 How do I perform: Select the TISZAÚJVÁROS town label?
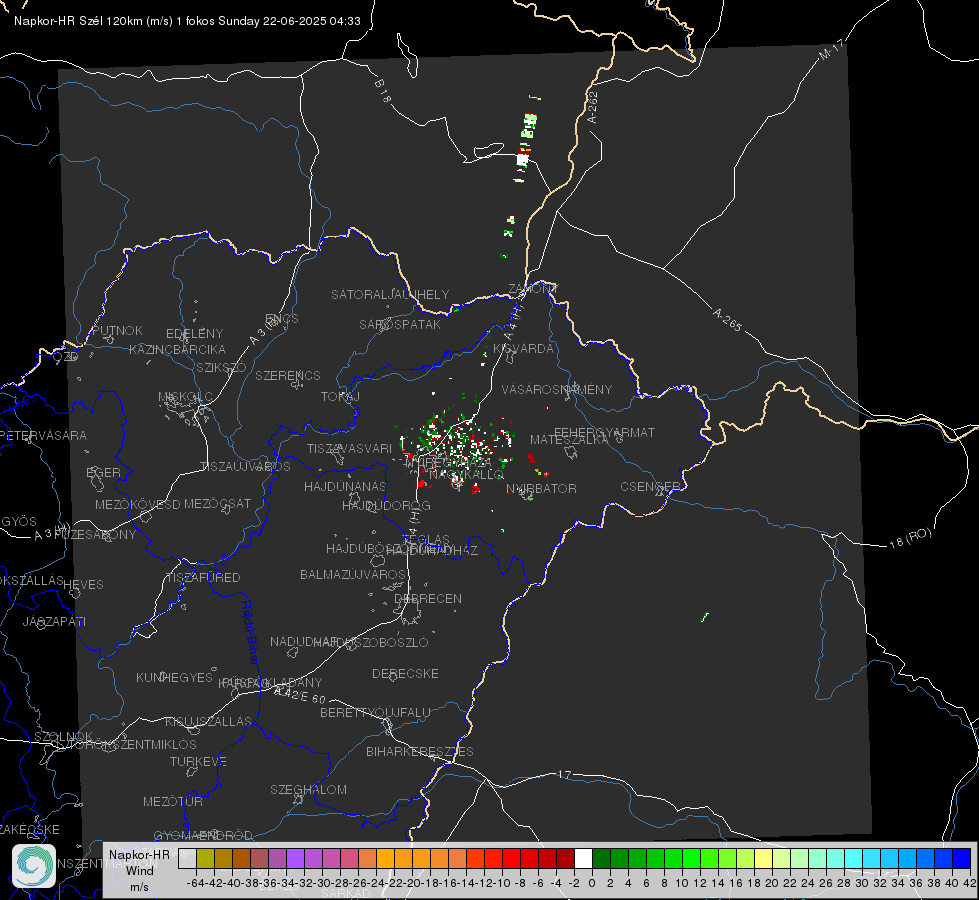point(245,467)
